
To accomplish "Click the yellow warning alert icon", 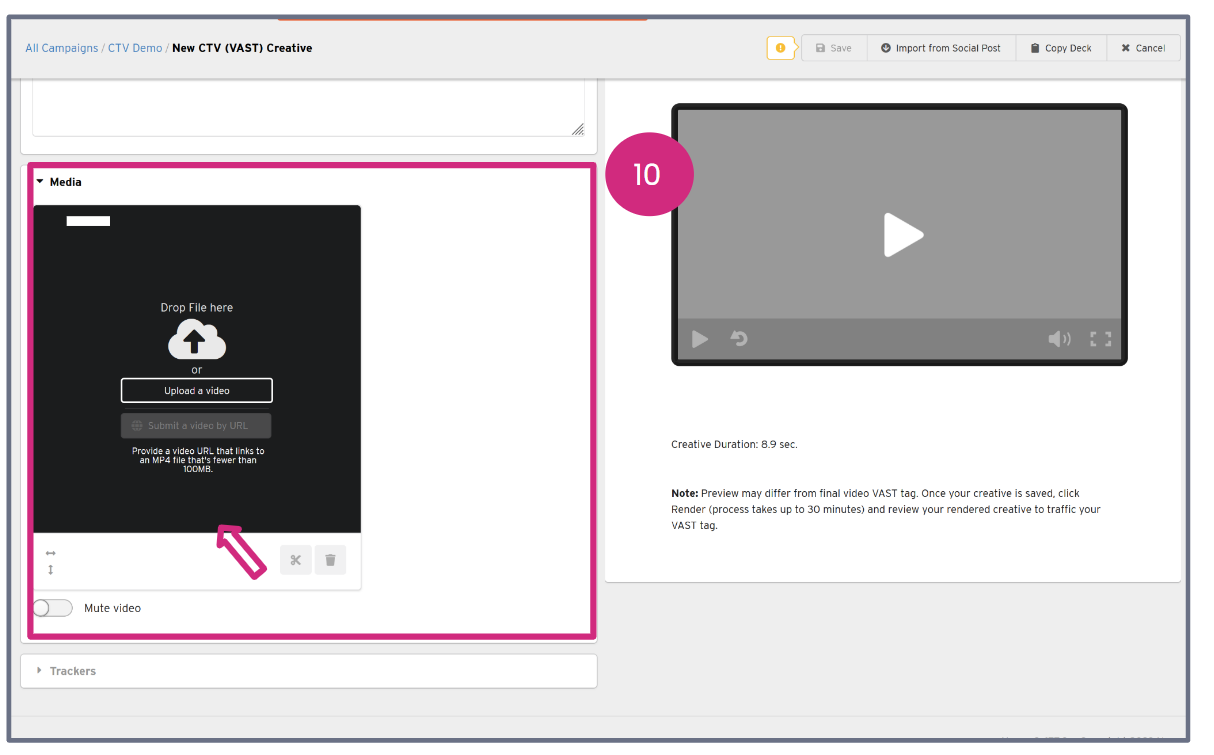I will pyautogui.click(x=780, y=48).
